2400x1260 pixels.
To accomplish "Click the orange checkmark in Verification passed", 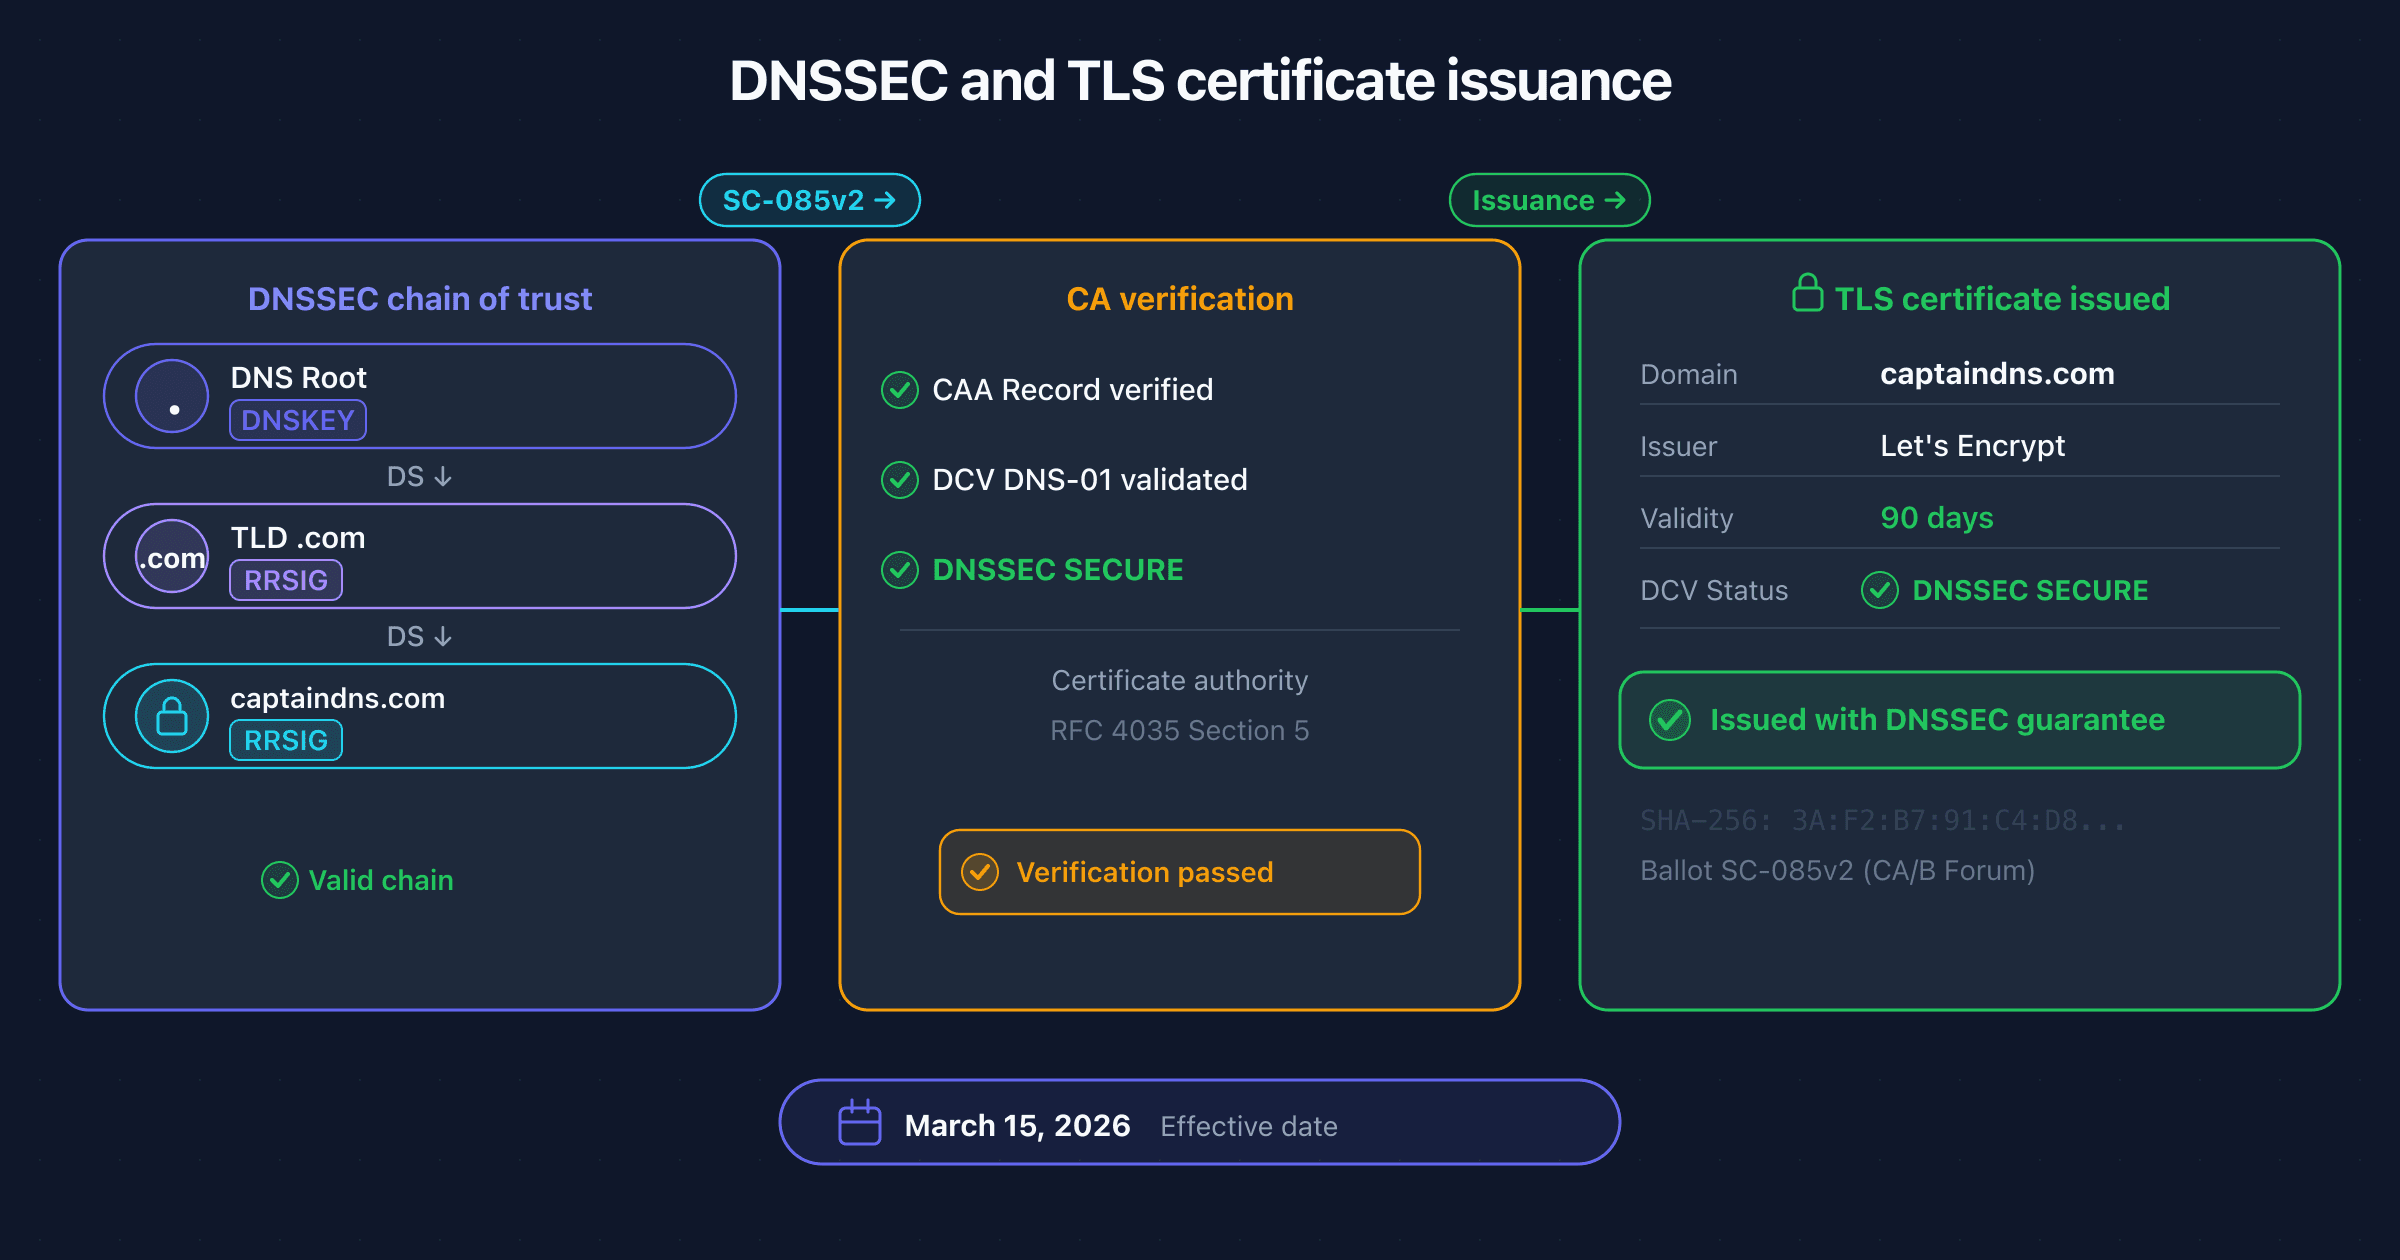I will point(981,871).
